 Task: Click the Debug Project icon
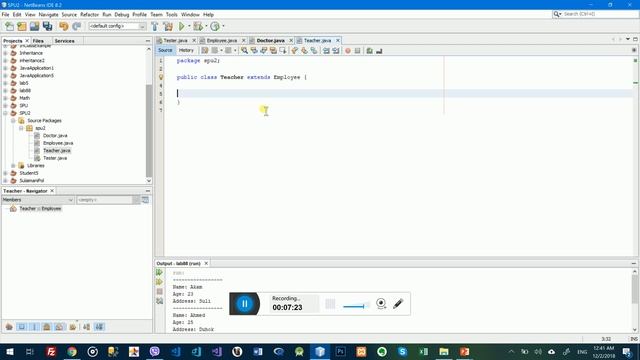[x=198, y=27]
